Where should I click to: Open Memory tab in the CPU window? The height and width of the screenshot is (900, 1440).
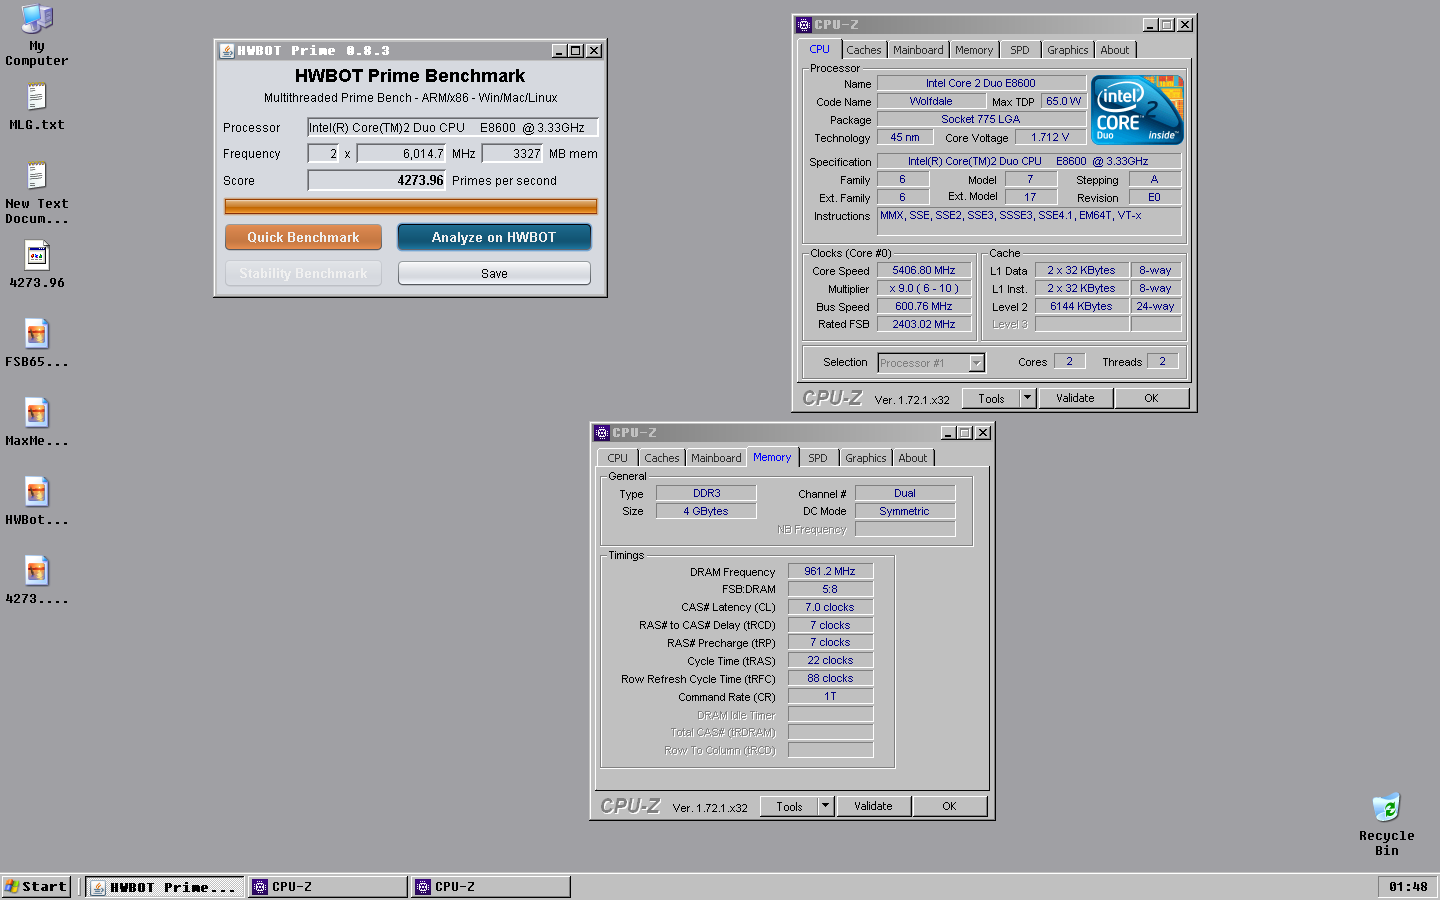pyautogui.click(x=974, y=50)
